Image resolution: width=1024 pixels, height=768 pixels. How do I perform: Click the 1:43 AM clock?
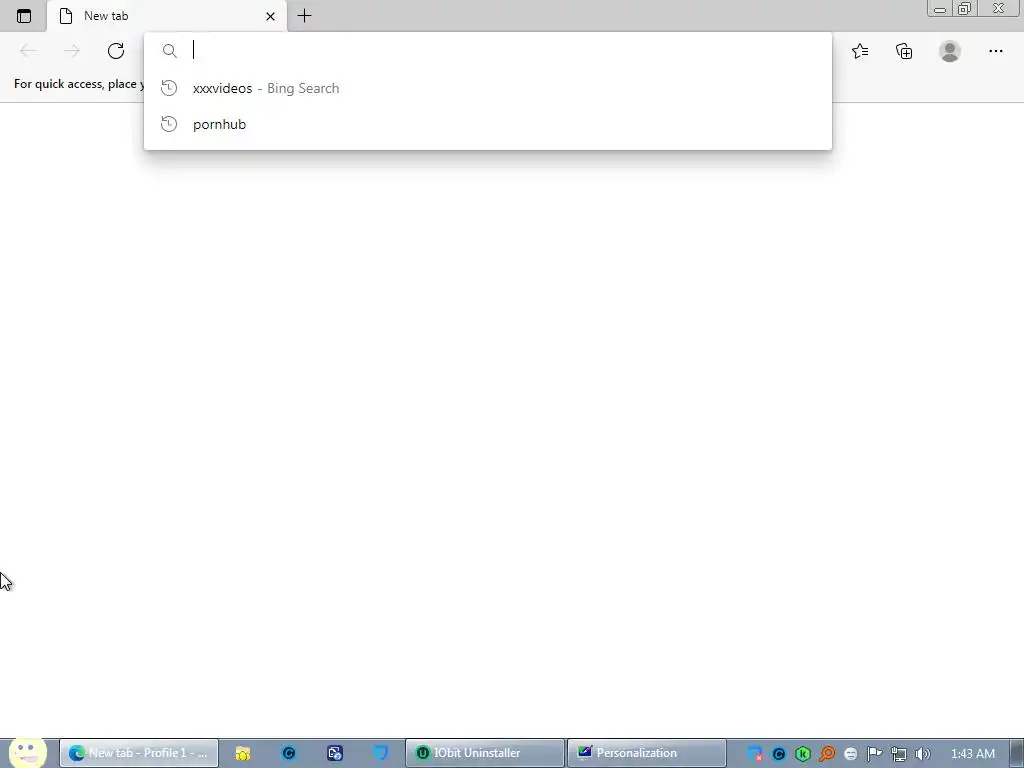pyautogui.click(x=973, y=754)
